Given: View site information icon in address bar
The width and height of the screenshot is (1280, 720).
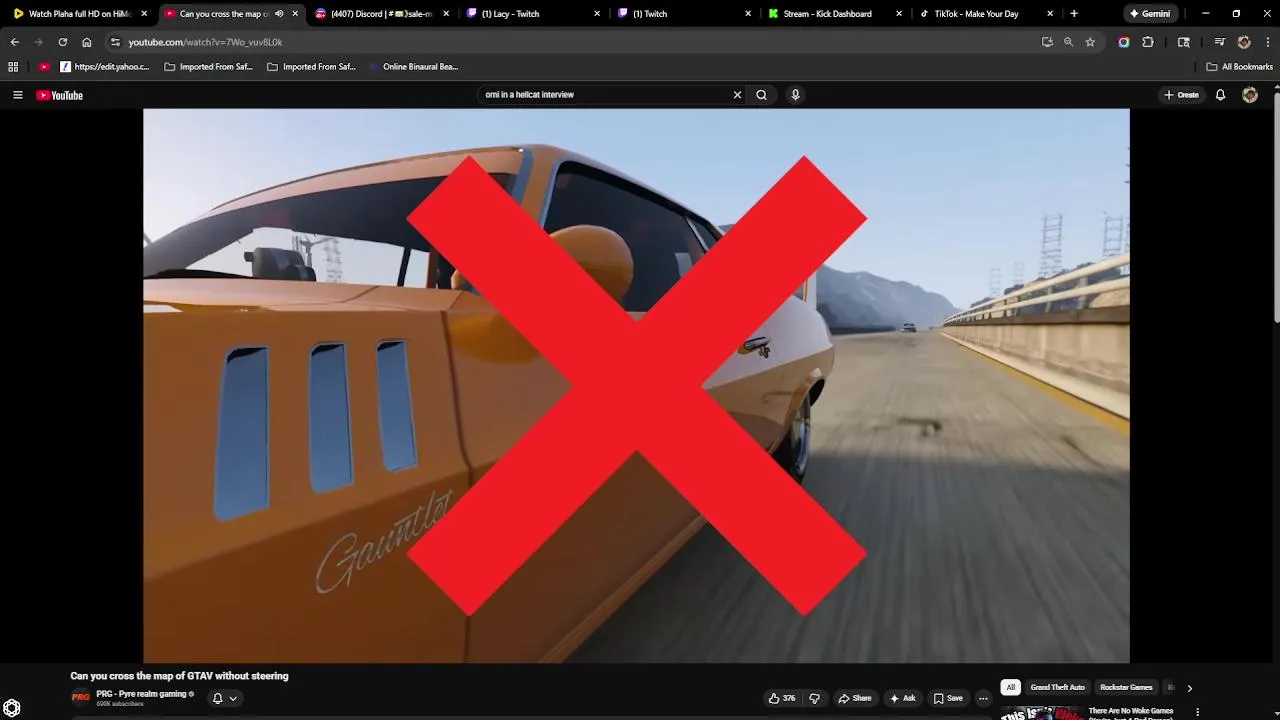Looking at the screenshot, I should [115, 42].
